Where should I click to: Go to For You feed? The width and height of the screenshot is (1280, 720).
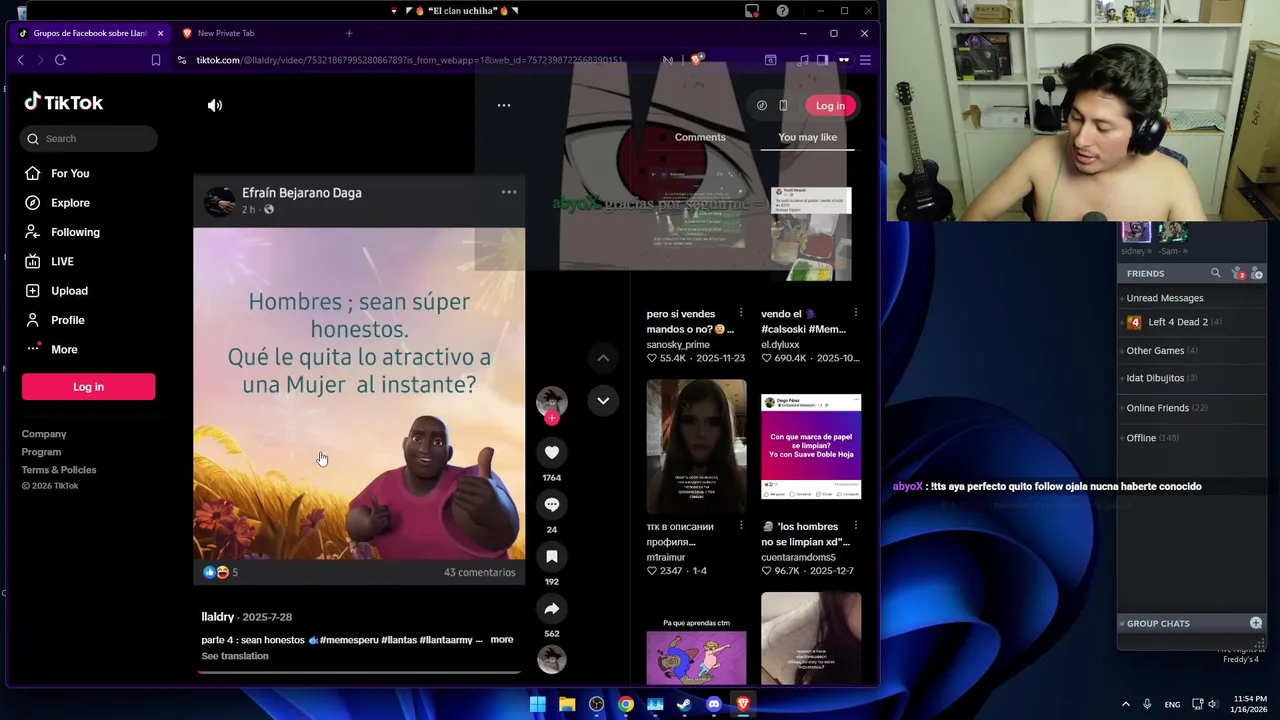(x=57, y=174)
